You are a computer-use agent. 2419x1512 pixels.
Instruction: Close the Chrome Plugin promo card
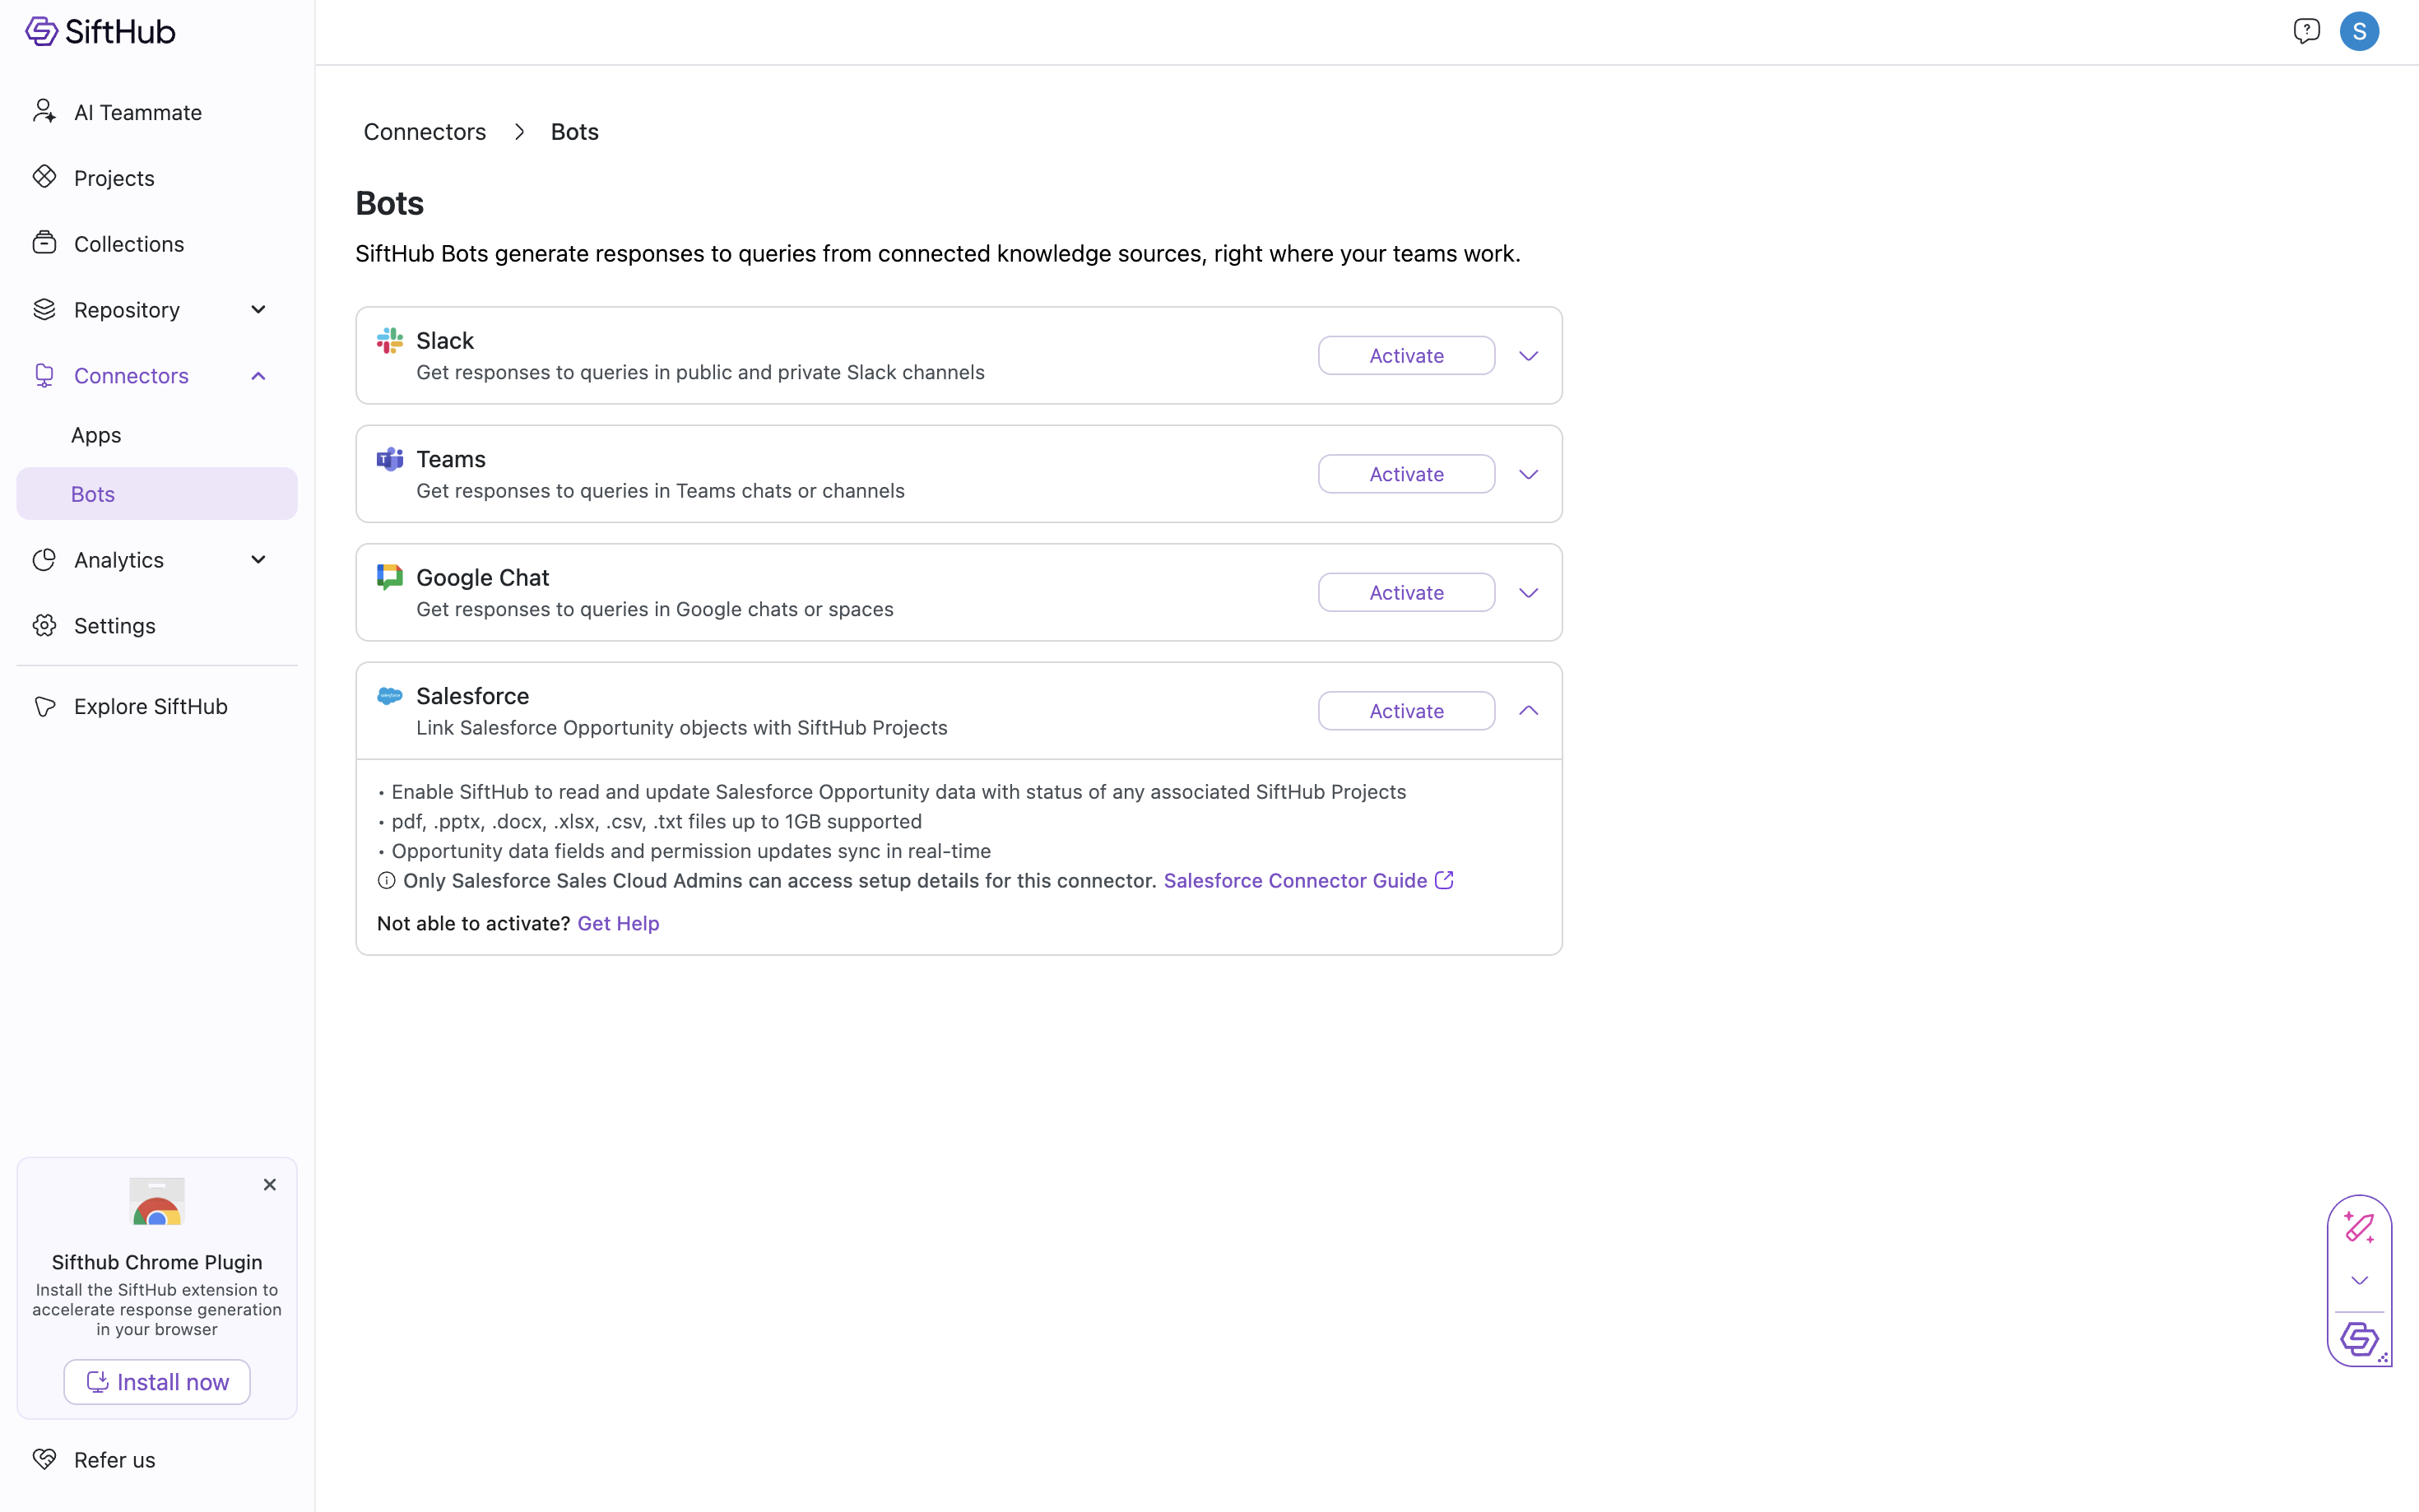269,1185
